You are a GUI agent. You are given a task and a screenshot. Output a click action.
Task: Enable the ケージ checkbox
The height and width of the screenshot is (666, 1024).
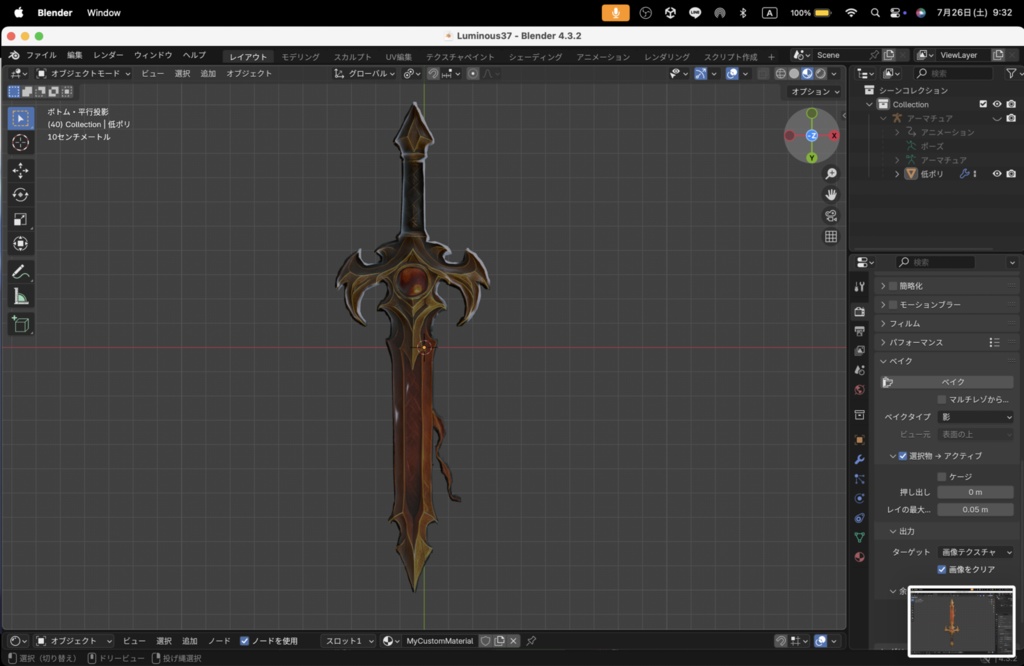pos(942,476)
